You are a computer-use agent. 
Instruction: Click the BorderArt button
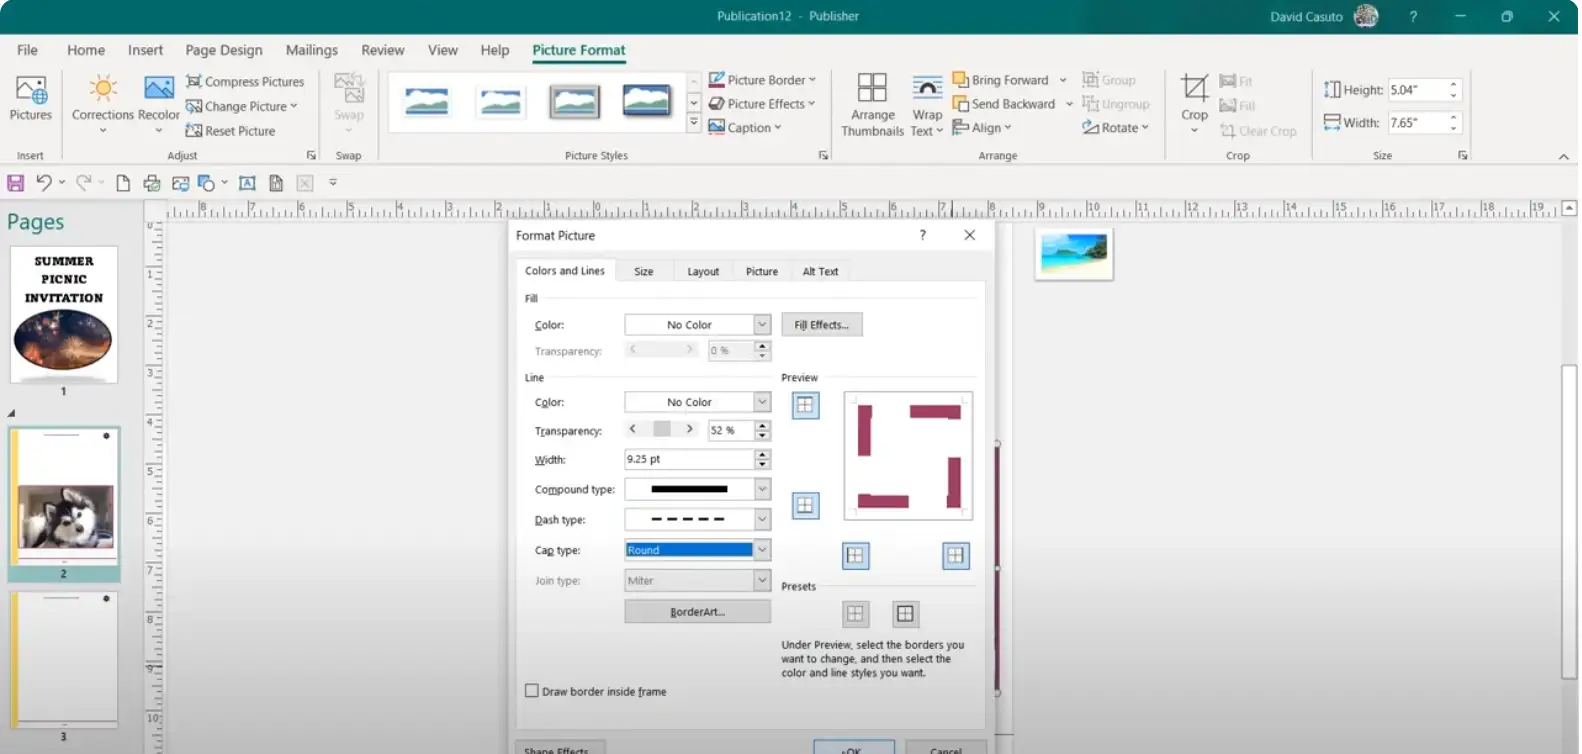click(x=697, y=612)
